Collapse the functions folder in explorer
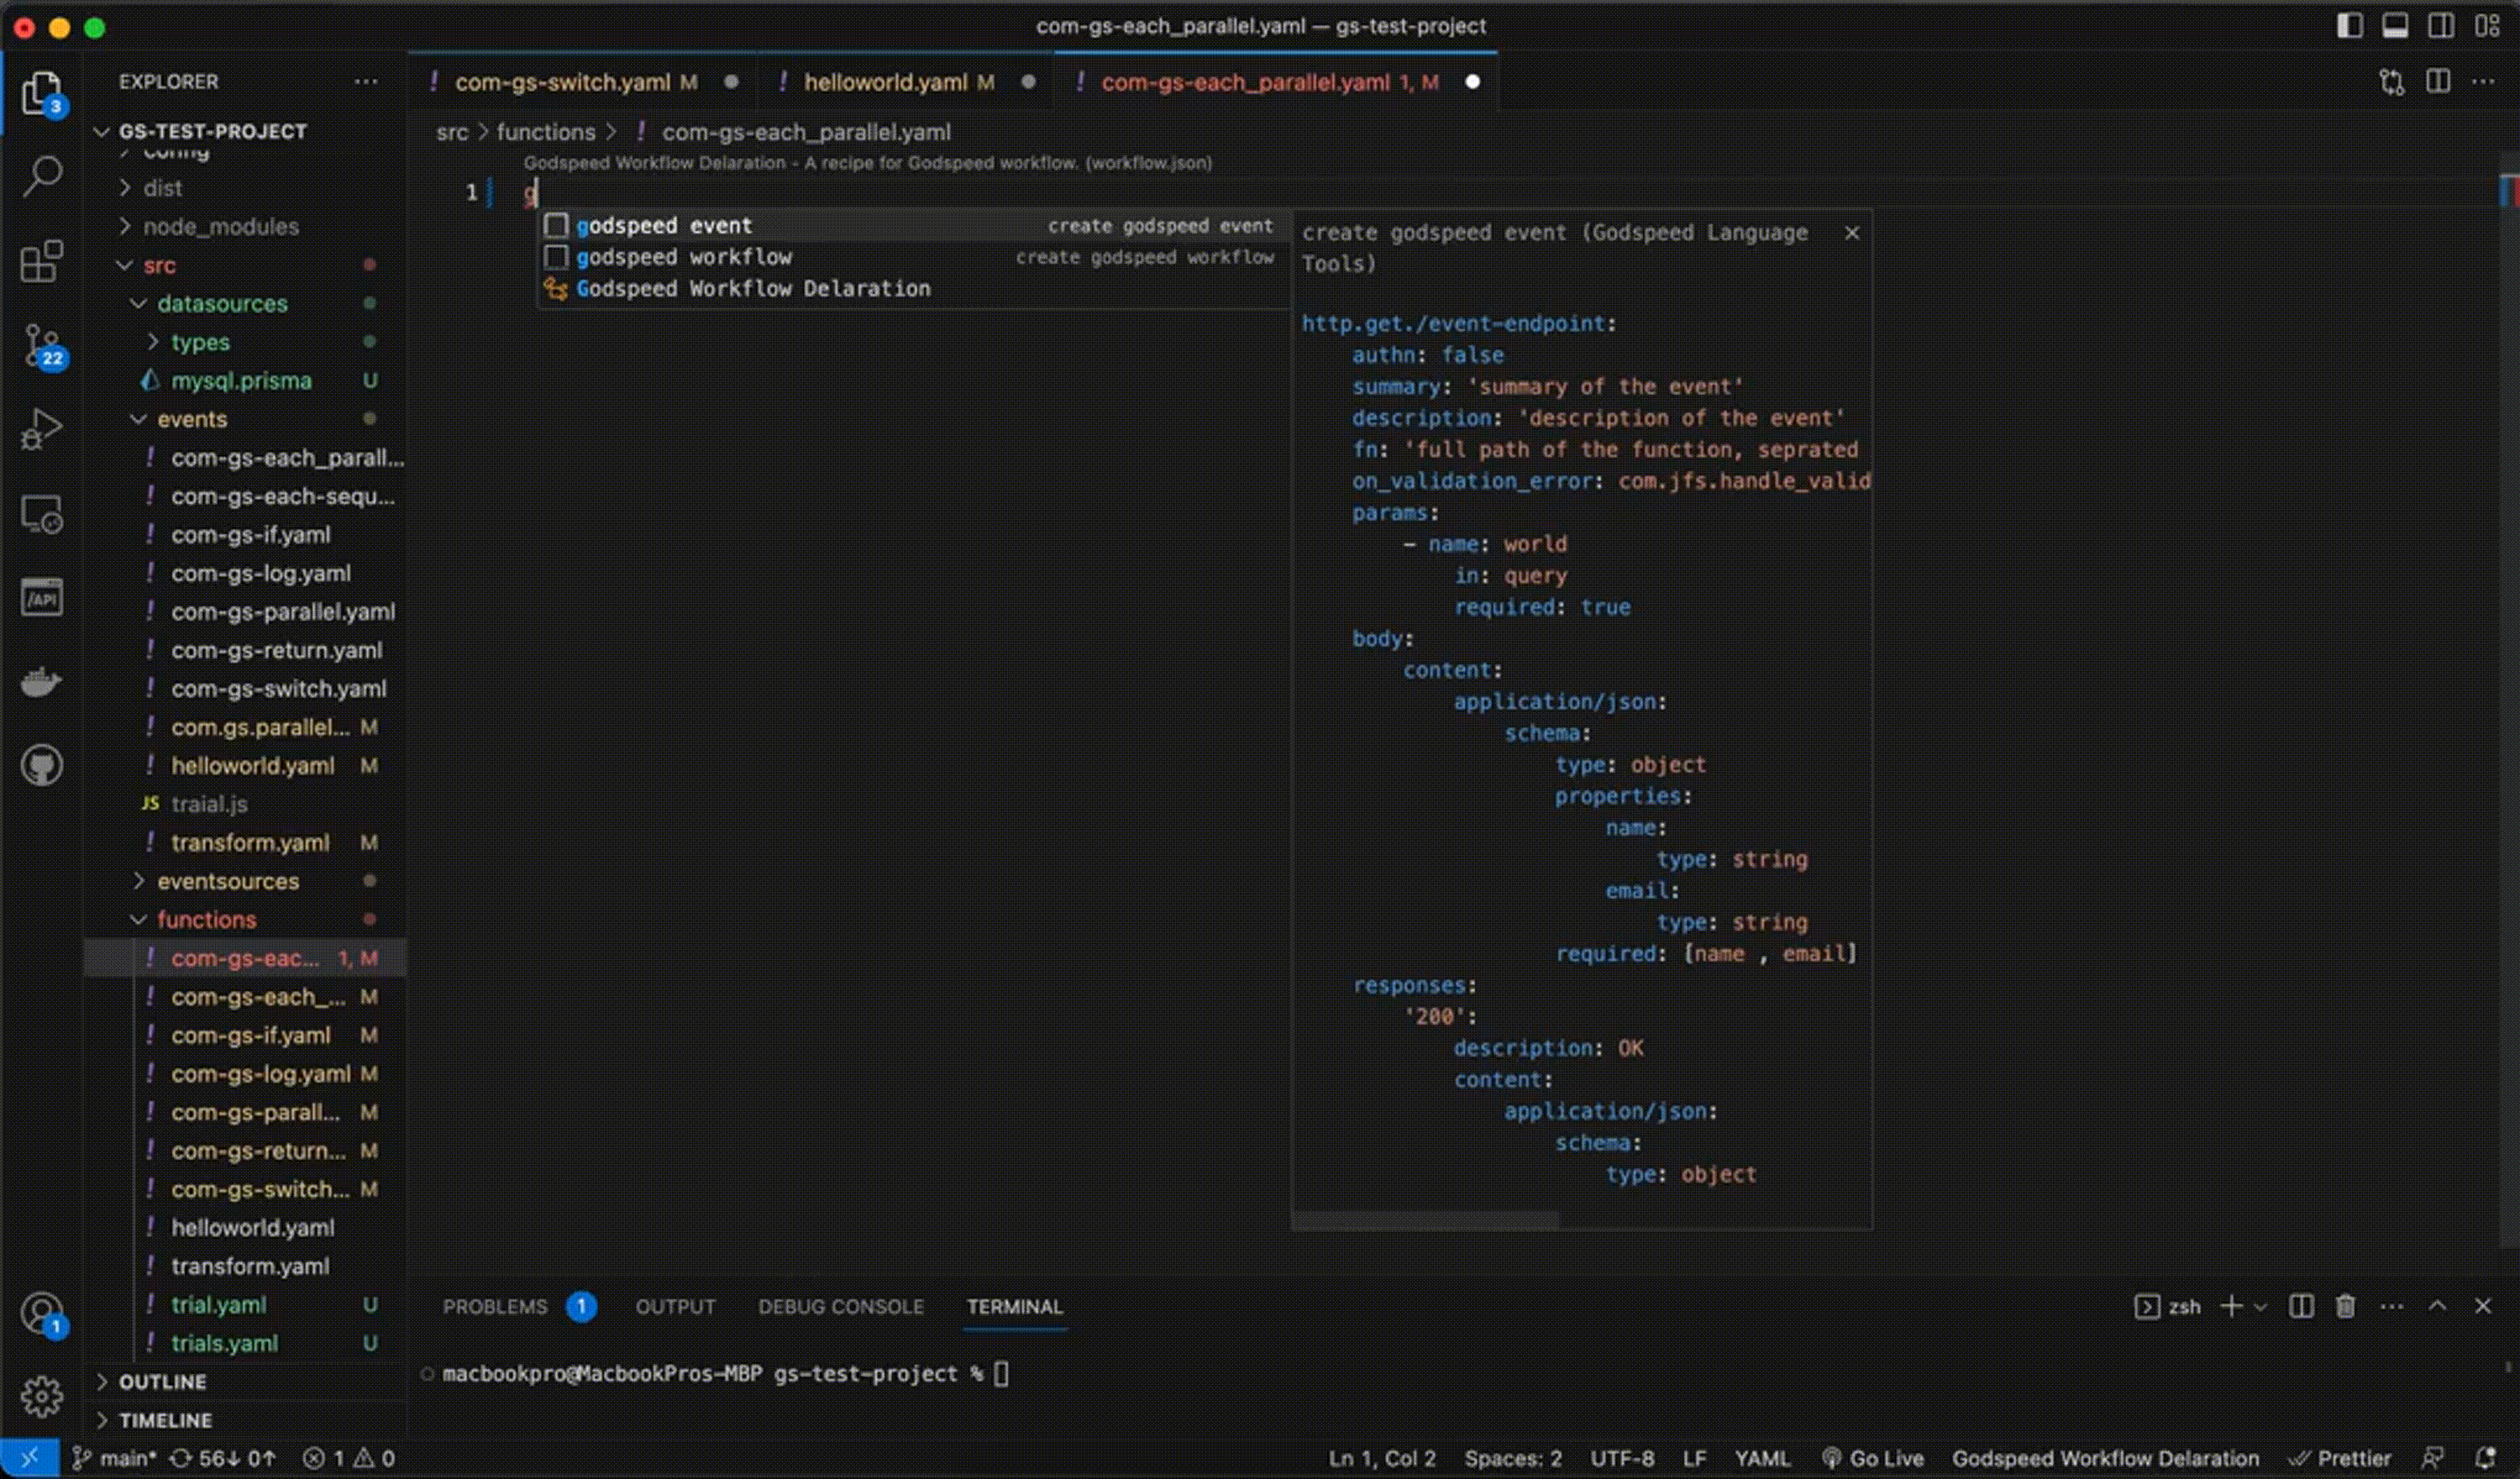 pyautogui.click(x=206, y=920)
